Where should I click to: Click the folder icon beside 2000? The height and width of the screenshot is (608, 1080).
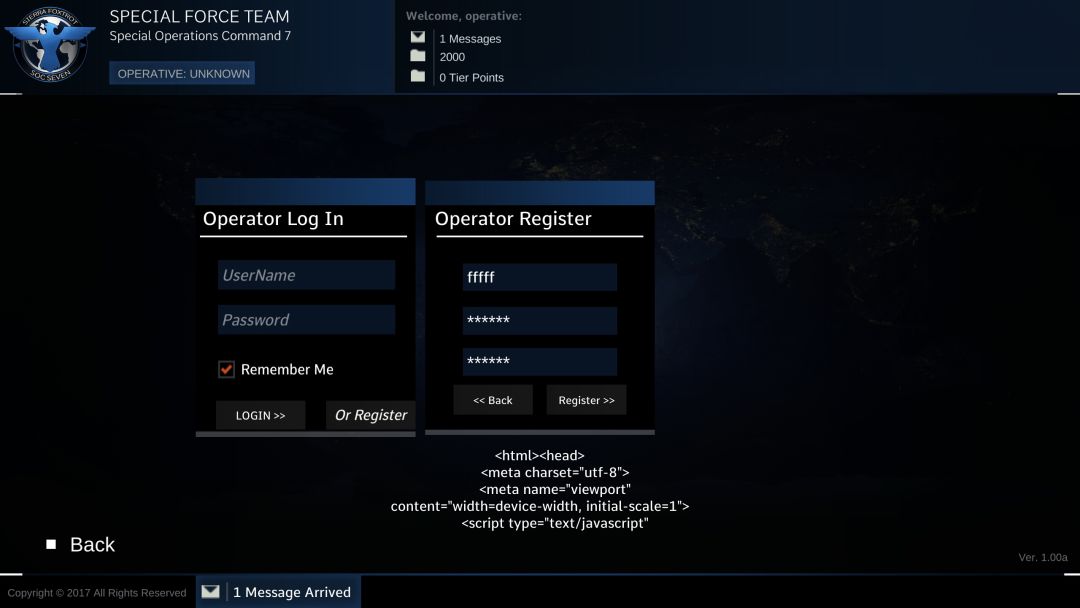pyautogui.click(x=418, y=56)
